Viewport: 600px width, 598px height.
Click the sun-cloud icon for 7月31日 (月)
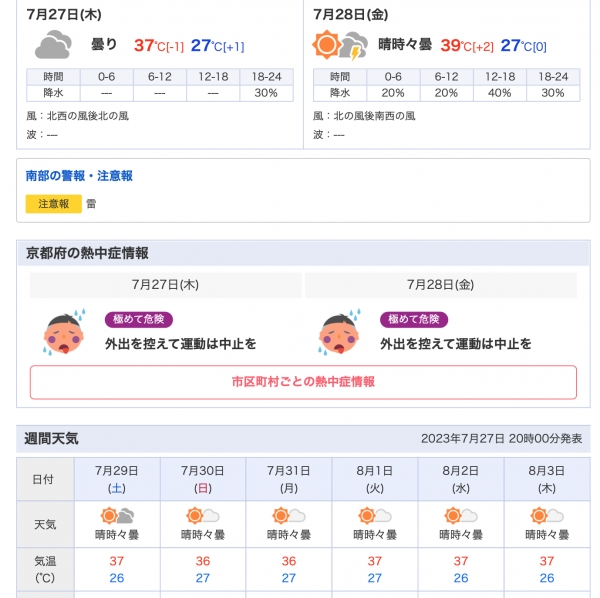pyautogui.click(x=289, y=516)
